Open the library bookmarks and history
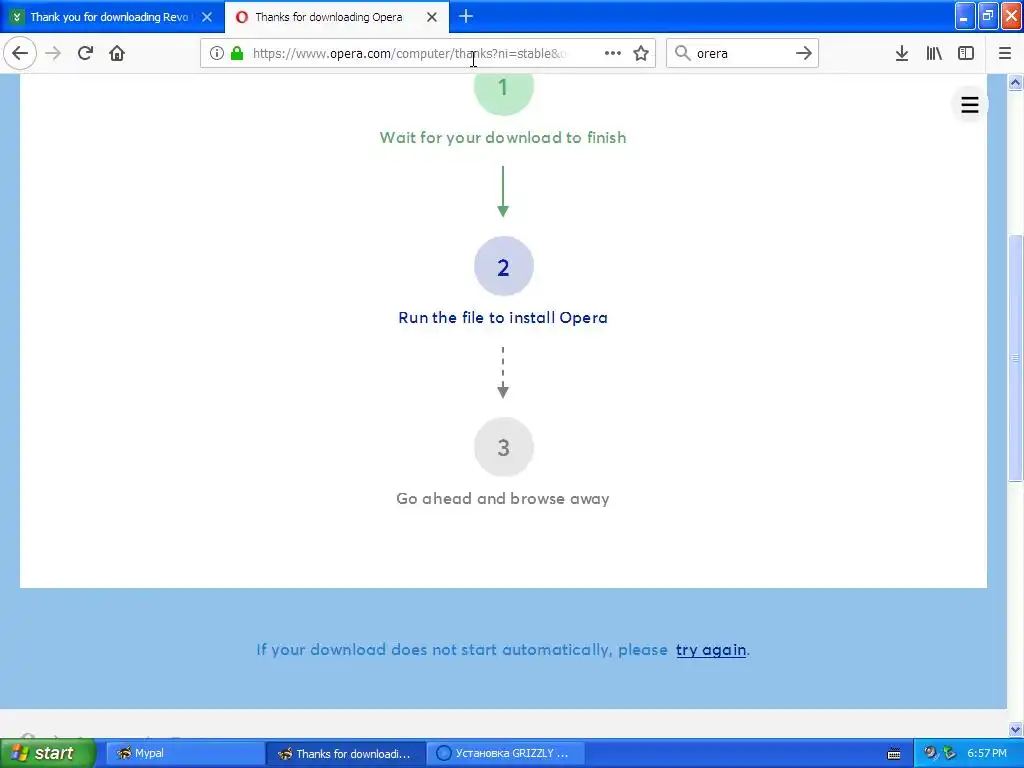This screenshot has width=1024, height=768. click(x=934, y=54)
